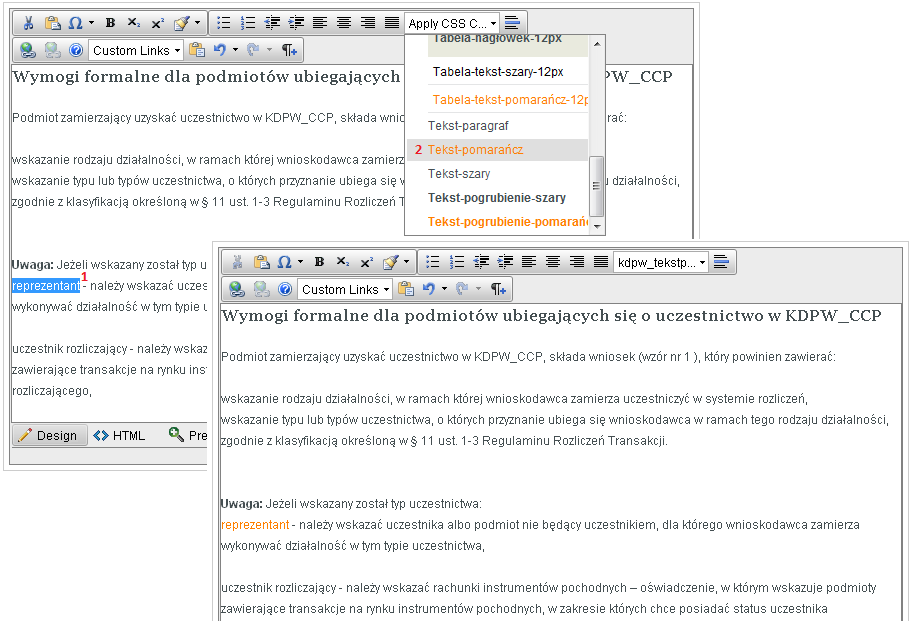Click orange word reprezentant in front editor
Viewport: 921px width, 621px height.
pos(256,525)
